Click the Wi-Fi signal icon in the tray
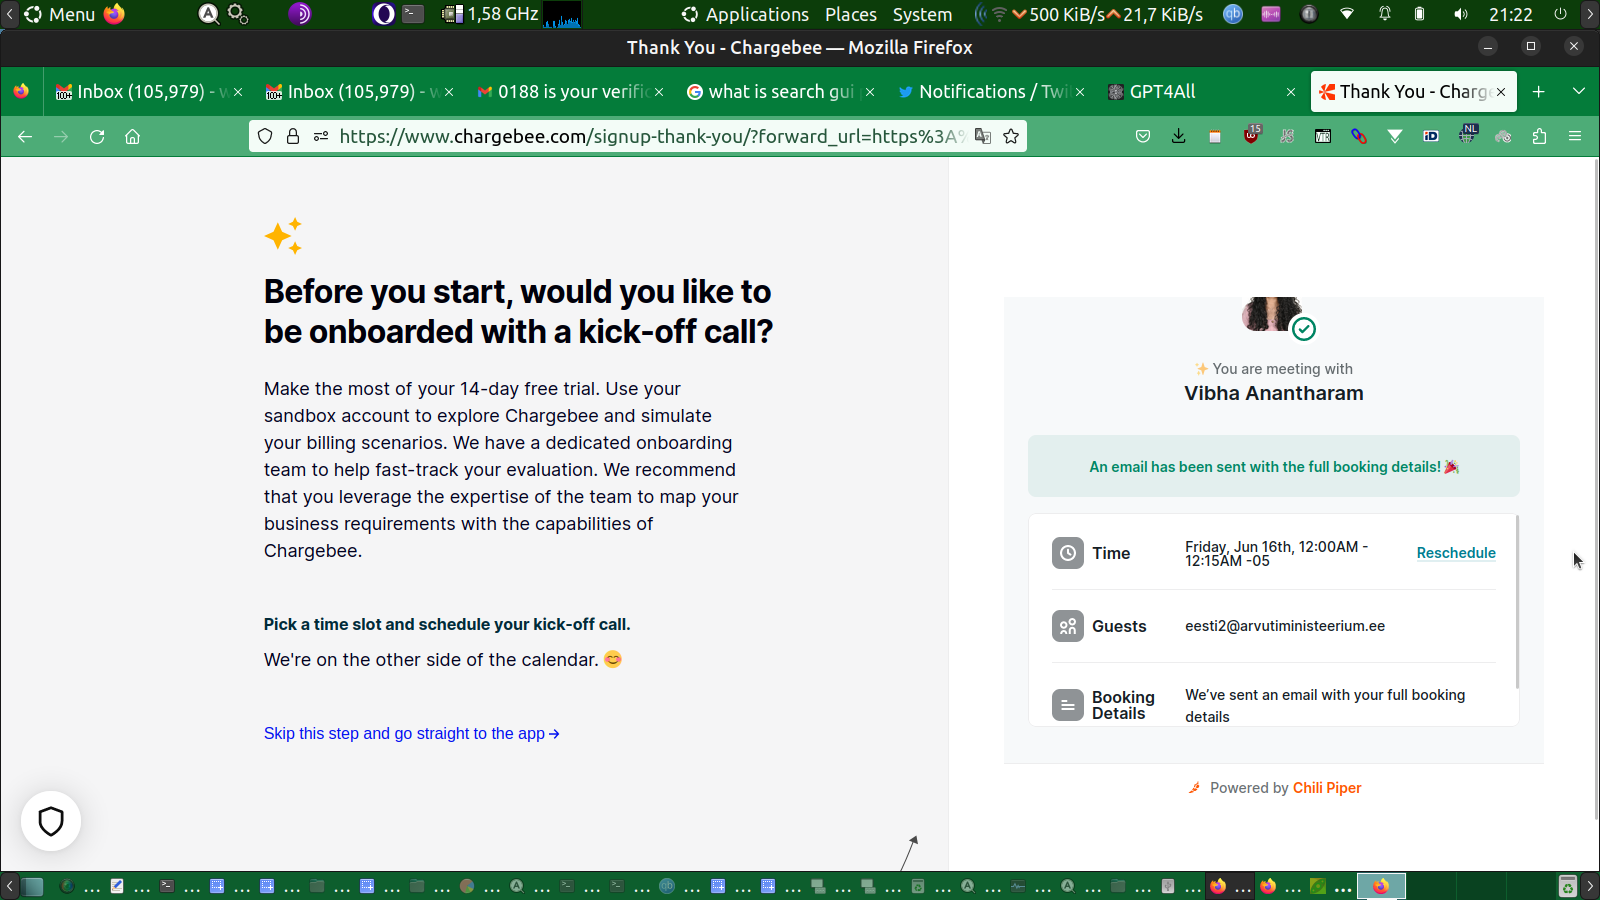1600x900 pixels. pyautogui.click(x=1347, y=14)
